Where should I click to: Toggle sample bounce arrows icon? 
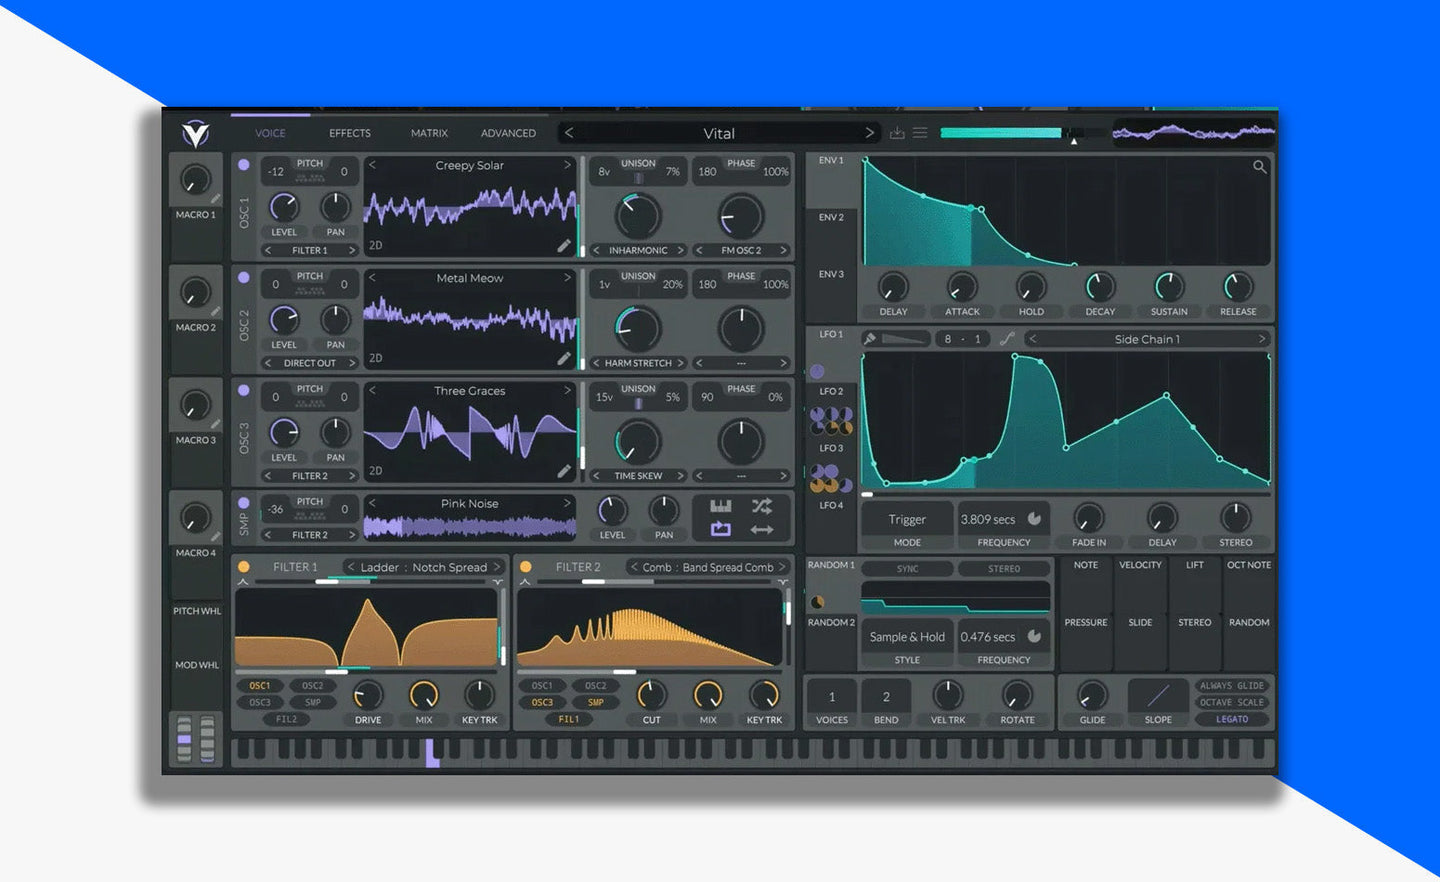point(762,529)
